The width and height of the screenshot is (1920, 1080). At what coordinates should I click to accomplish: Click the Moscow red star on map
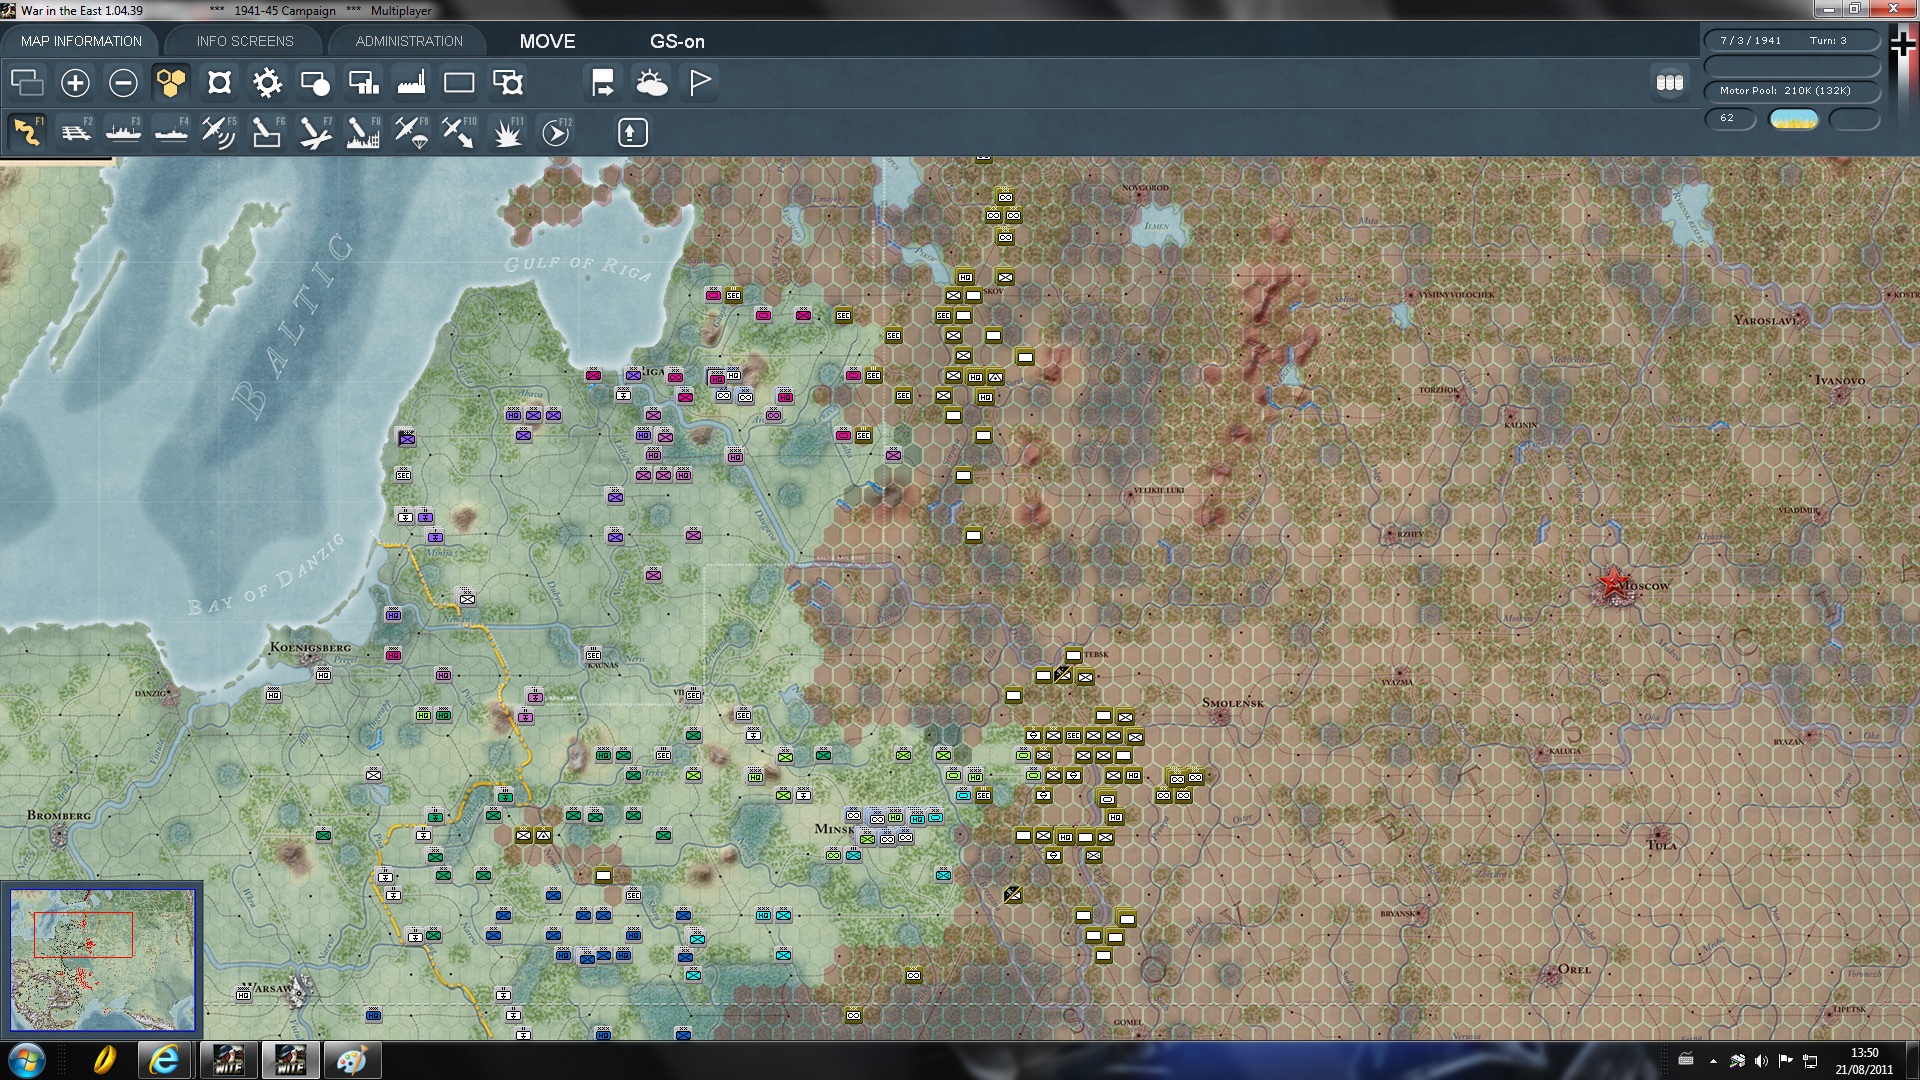click(x=1612, y=583)
